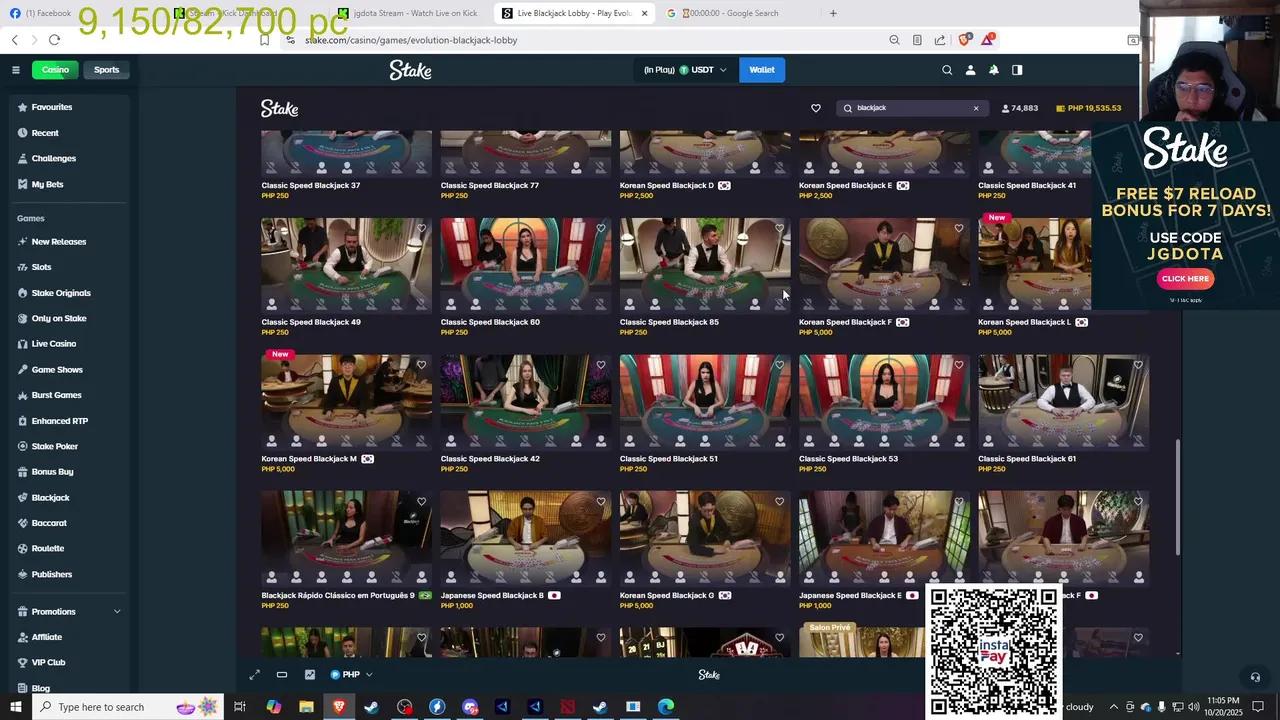Open the user profile icon
Screen dimensions: 1280x720
(x=970, y=70)
